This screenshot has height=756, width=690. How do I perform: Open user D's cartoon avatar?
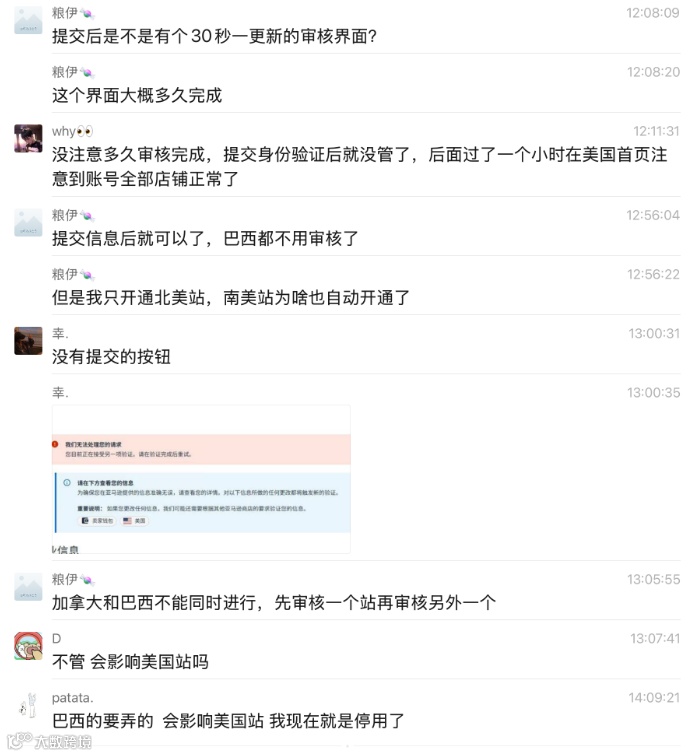pyautogui.click(x=28, y=646)
